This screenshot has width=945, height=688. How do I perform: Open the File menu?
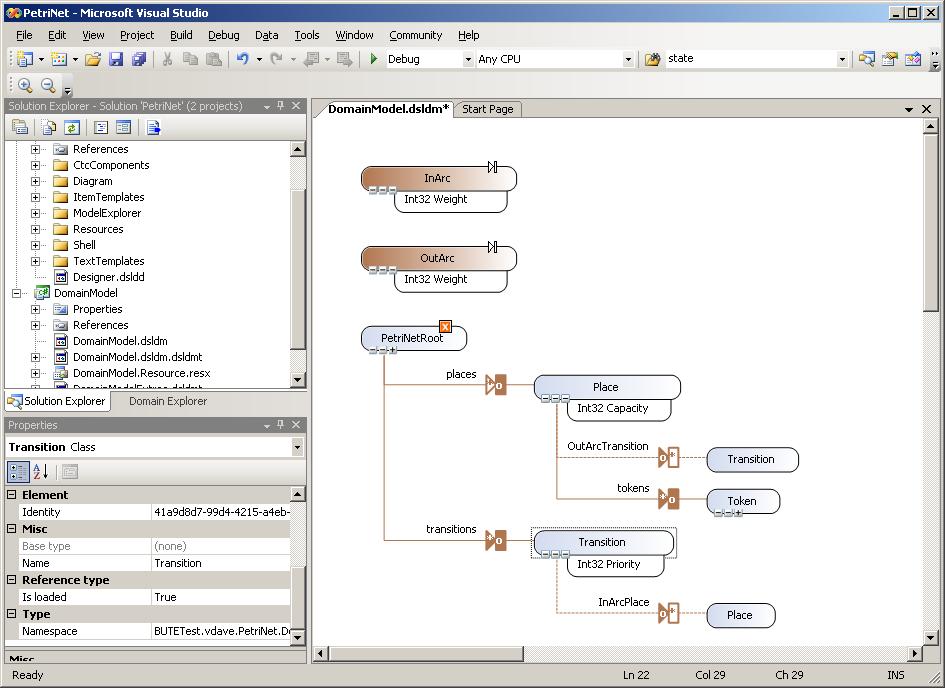[24, 36]
